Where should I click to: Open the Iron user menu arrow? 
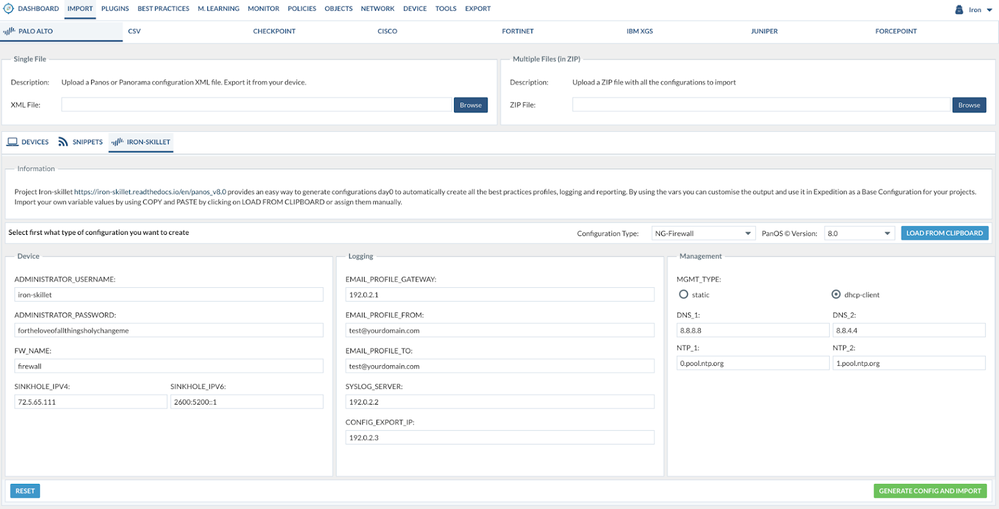pyautogui.click(x=989, y=9)
